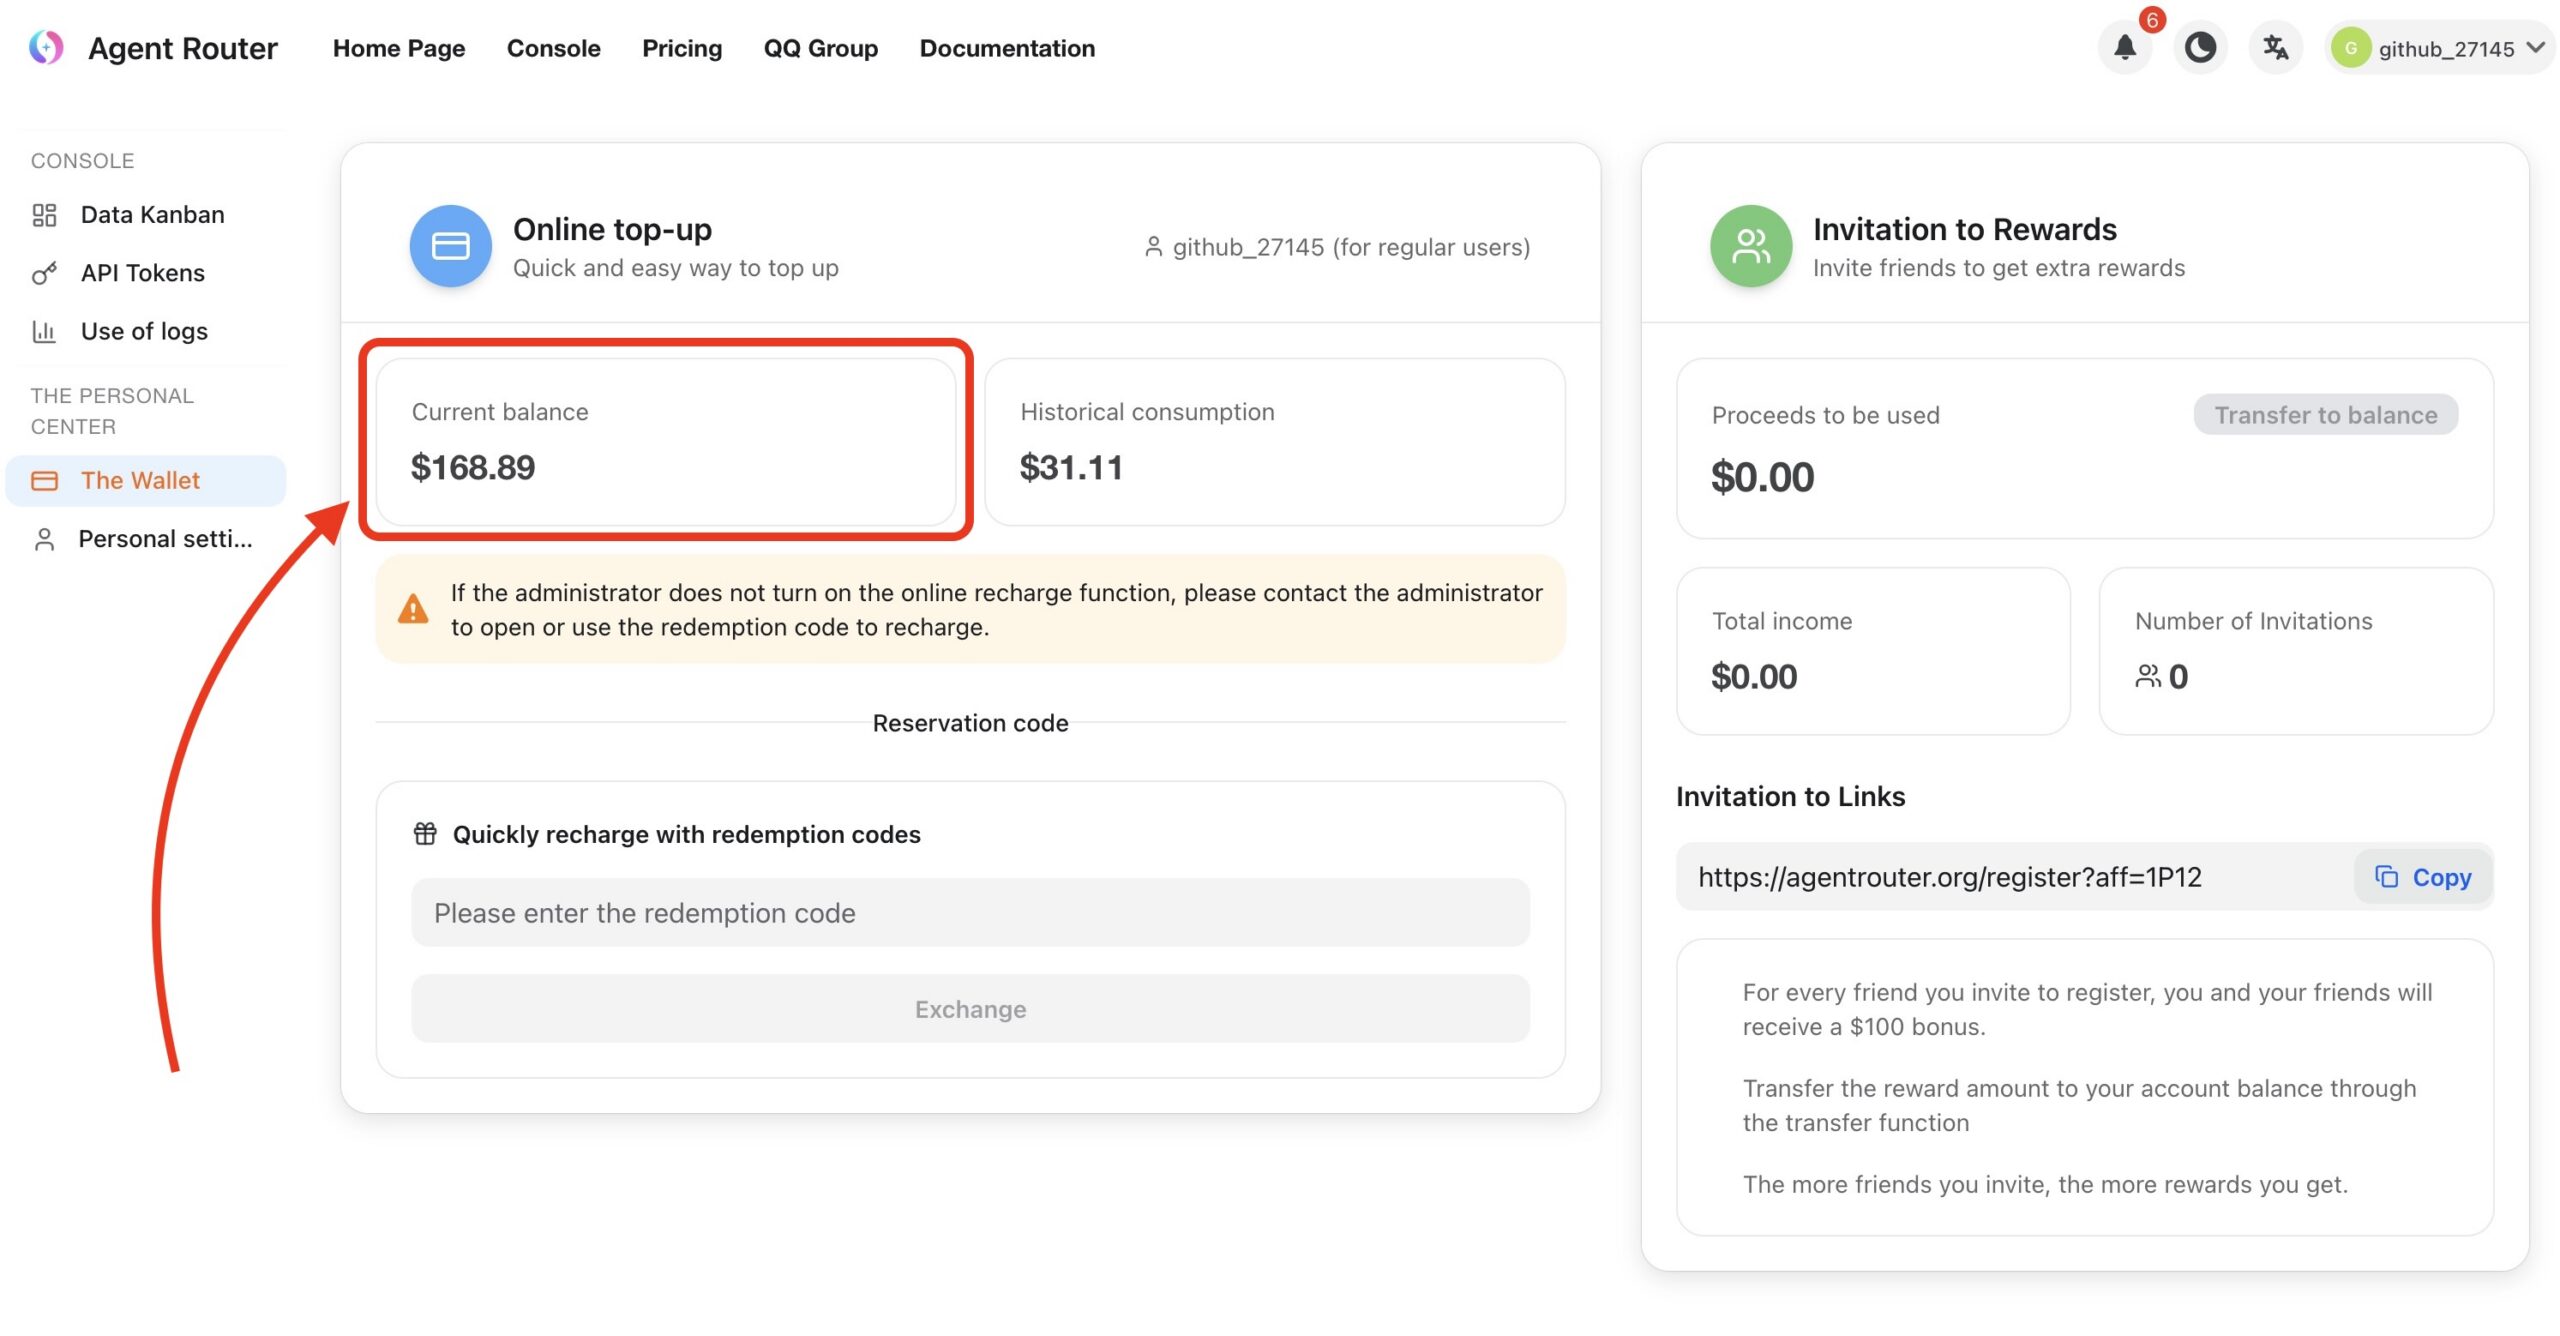
Task: Go to API Tokens in the sidebar
Action: [142, 272]
